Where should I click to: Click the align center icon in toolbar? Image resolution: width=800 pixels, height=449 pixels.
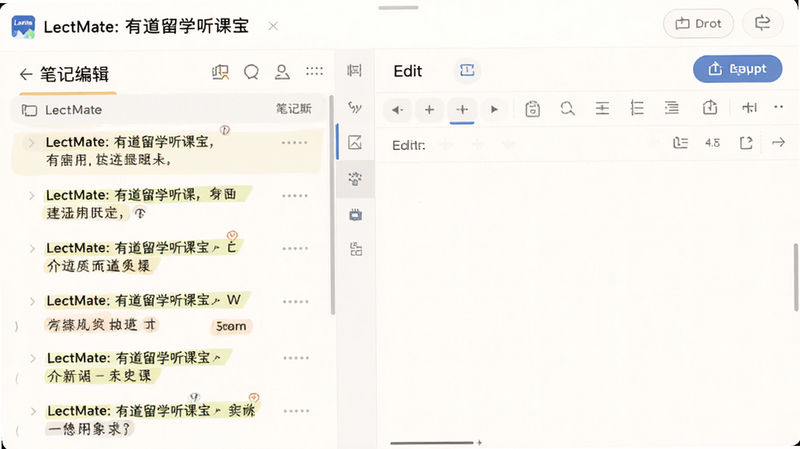[x=602, y=108]
